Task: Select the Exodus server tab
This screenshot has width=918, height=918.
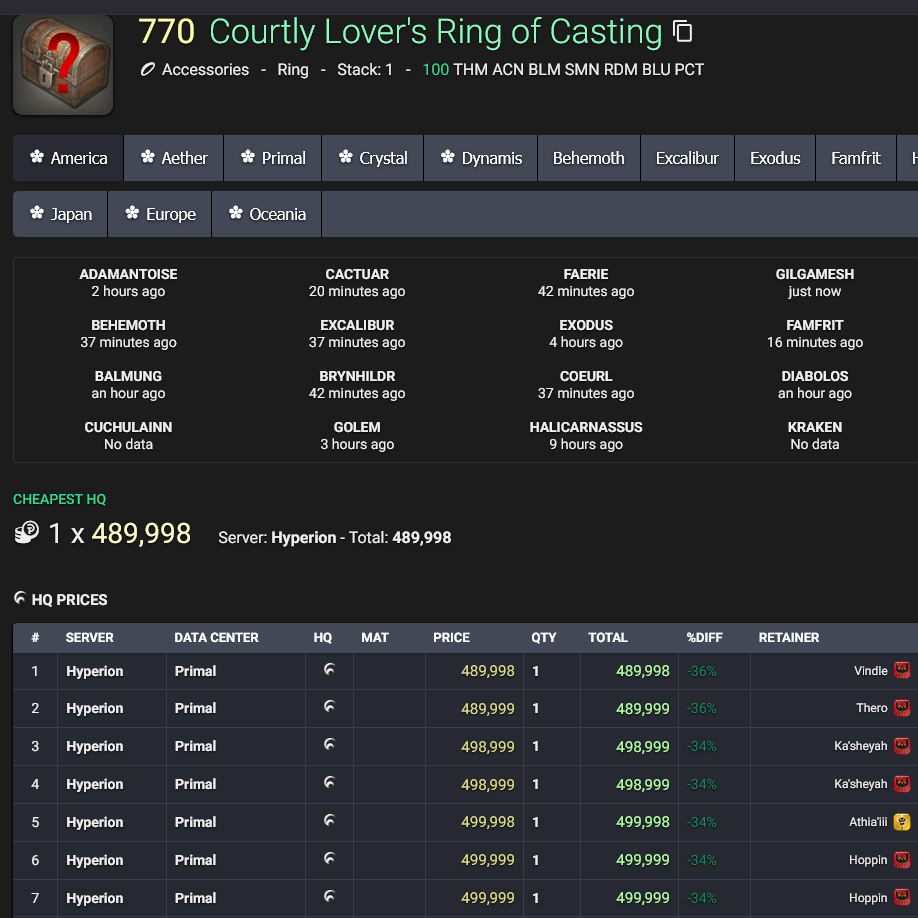Action: pyautogui.click(x=775, y=158)
